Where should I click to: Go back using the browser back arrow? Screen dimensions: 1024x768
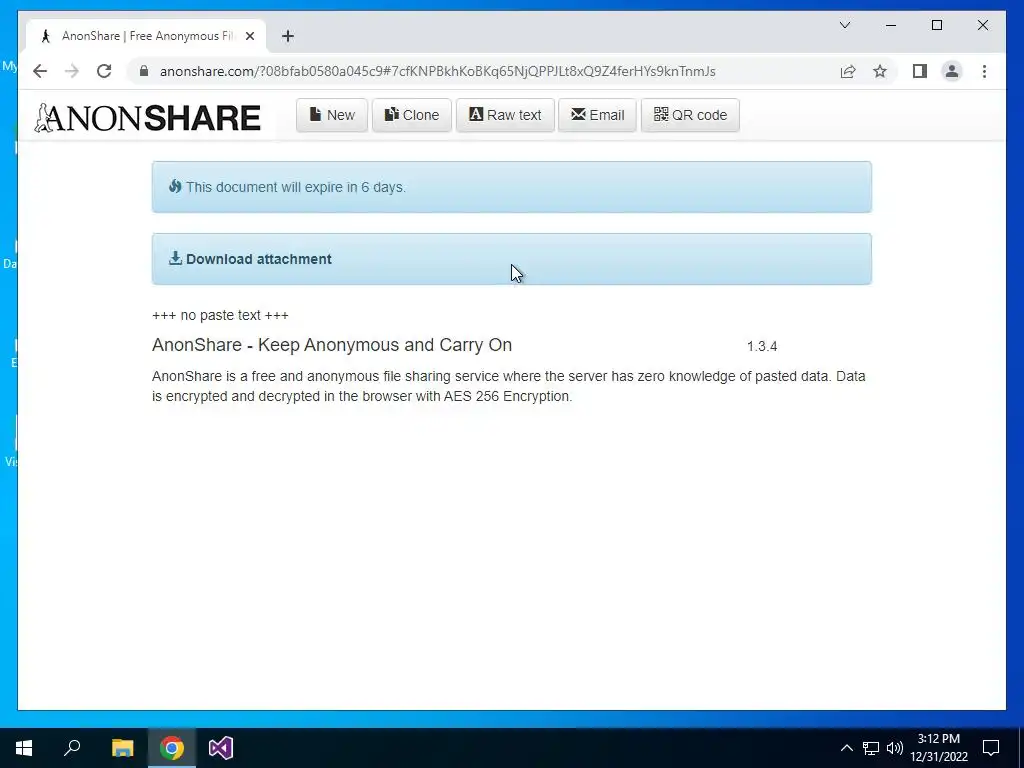click(40, 71)
